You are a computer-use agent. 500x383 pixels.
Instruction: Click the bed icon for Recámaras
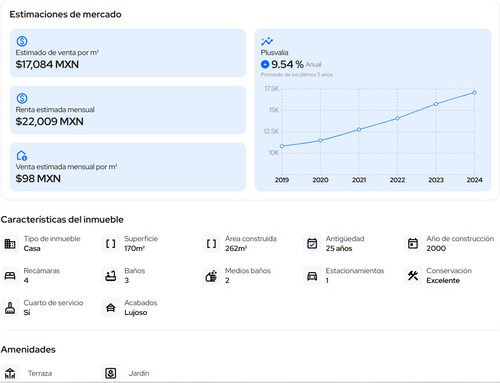click(x=10, y=276)
